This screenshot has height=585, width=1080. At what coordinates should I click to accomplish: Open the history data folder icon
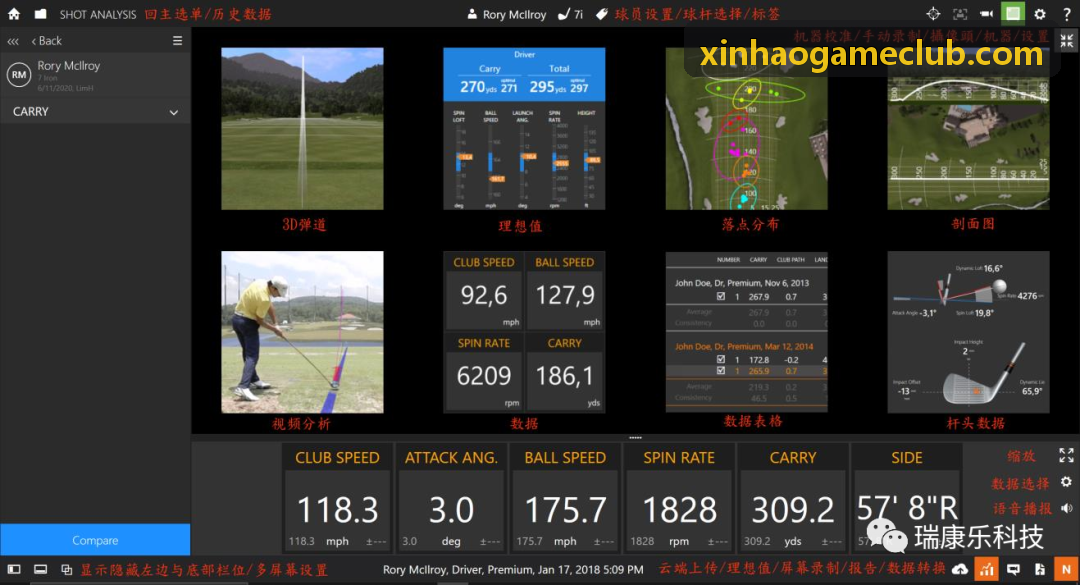tap(41, 14)
